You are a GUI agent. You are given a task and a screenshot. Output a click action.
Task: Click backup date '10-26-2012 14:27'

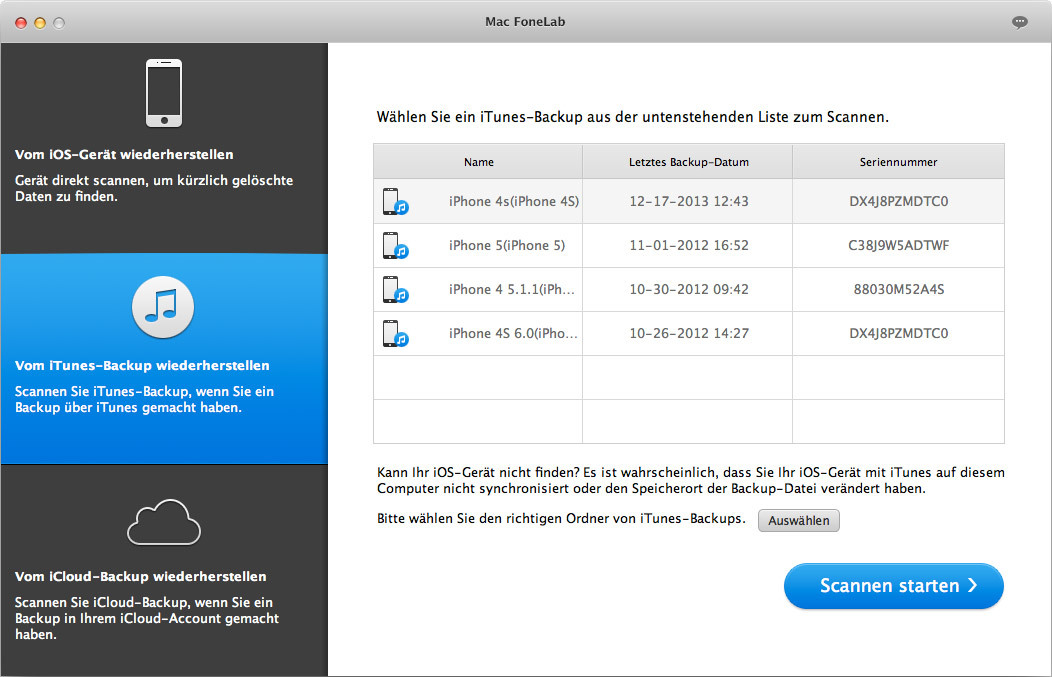pyautogui.click(x=688, y=333)
